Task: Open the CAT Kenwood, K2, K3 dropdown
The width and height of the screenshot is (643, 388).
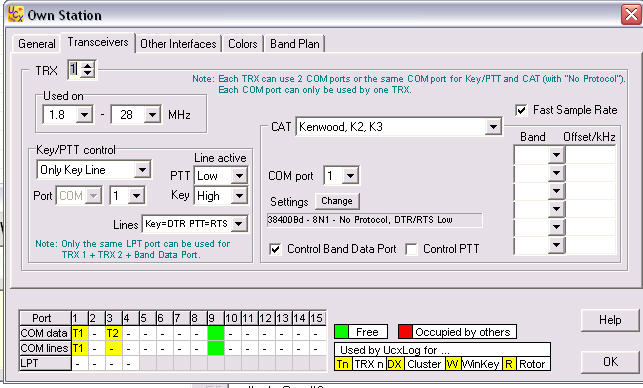Action: tap(493, 127)
